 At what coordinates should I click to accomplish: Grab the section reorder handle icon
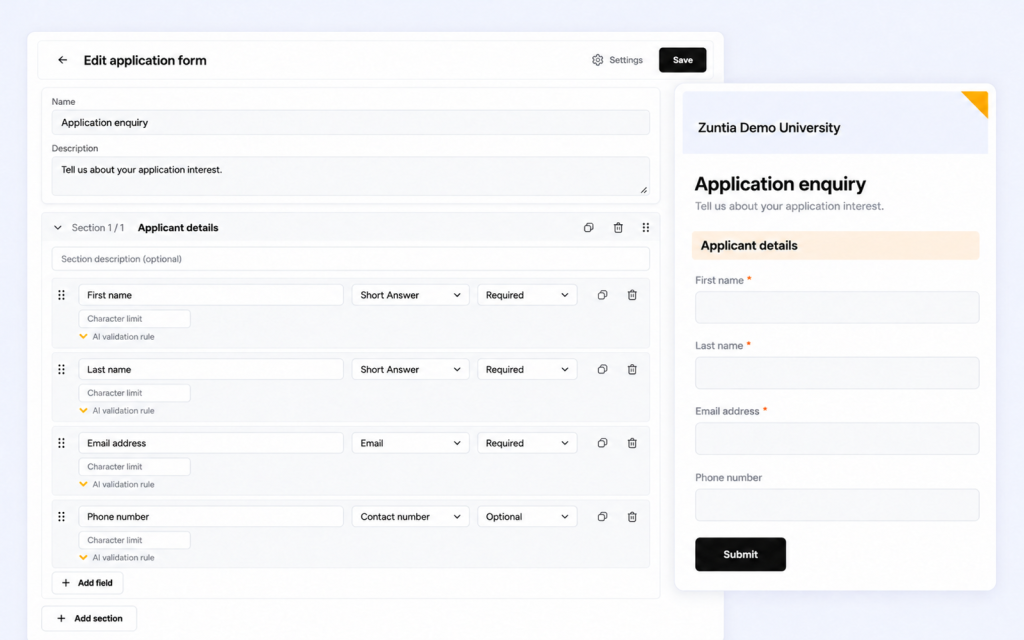[645, 228]
